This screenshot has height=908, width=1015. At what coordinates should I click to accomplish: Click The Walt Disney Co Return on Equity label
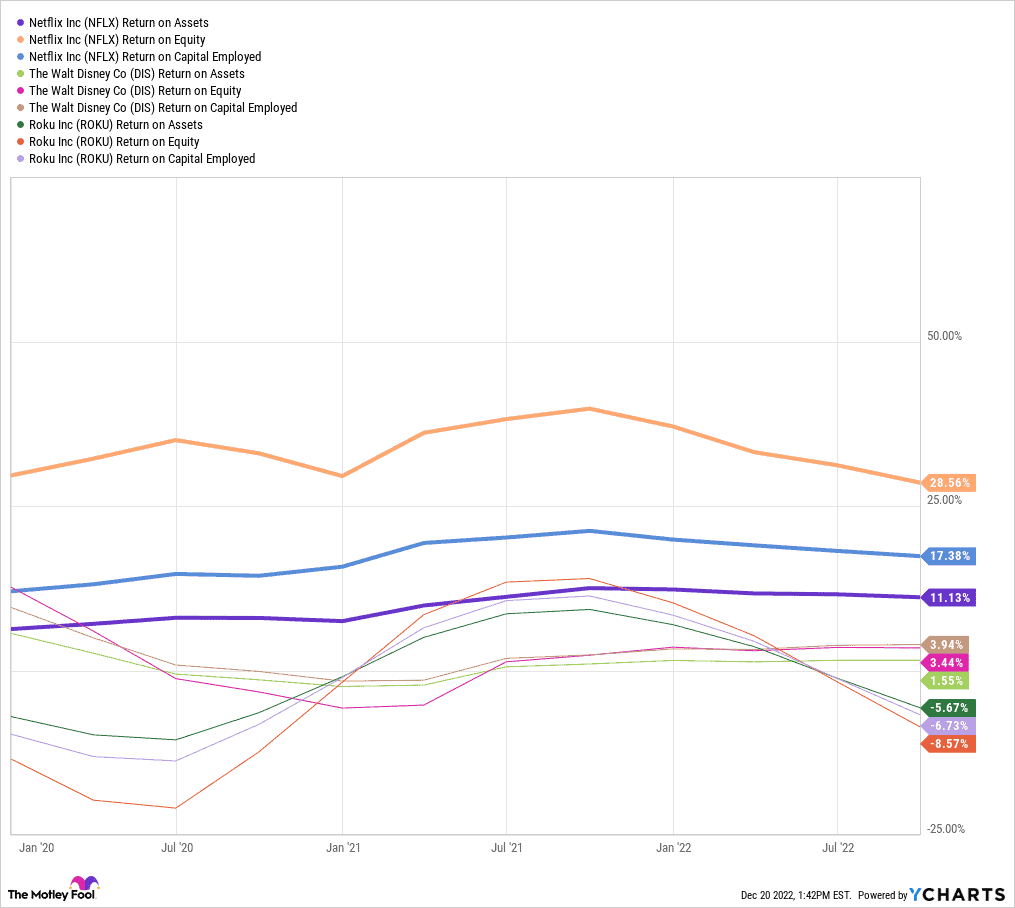[135, 91]
